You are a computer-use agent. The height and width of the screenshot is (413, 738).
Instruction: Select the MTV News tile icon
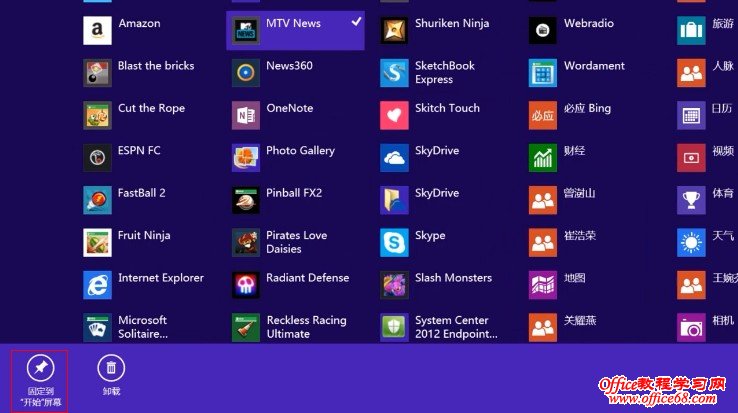point(246,31)
